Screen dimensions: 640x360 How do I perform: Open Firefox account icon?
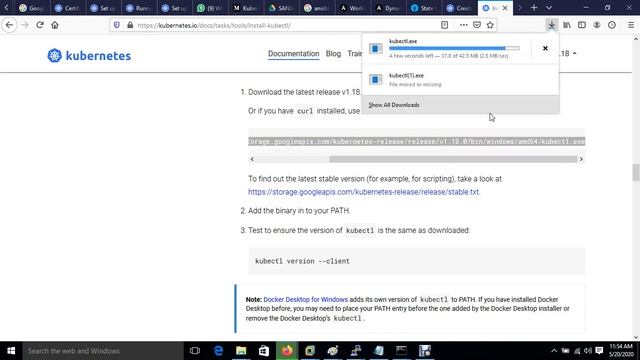597,25
